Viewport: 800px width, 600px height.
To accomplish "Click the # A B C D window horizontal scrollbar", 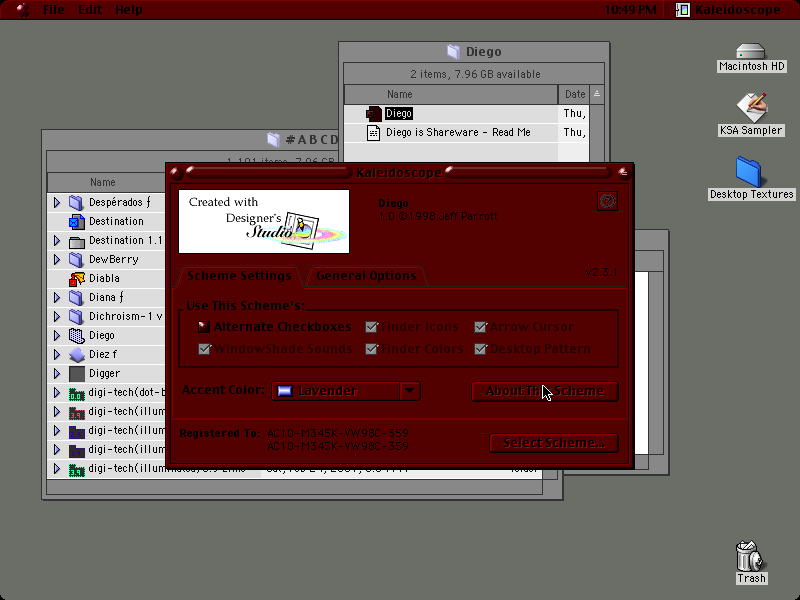I will click(x=294, y=488).
